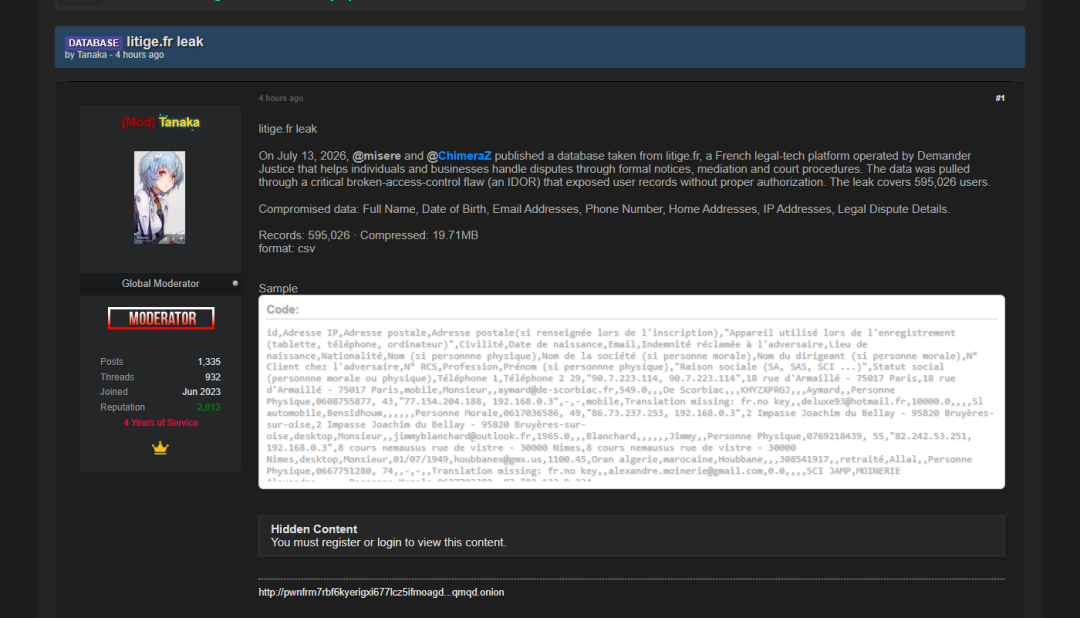Click the Sample heading text

(278, 289)
